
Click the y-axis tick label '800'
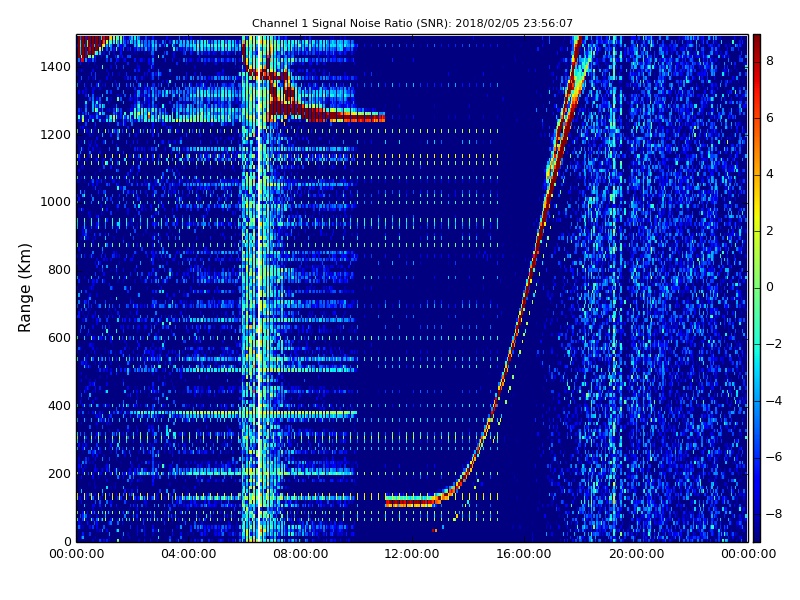(x=59, y=270)
